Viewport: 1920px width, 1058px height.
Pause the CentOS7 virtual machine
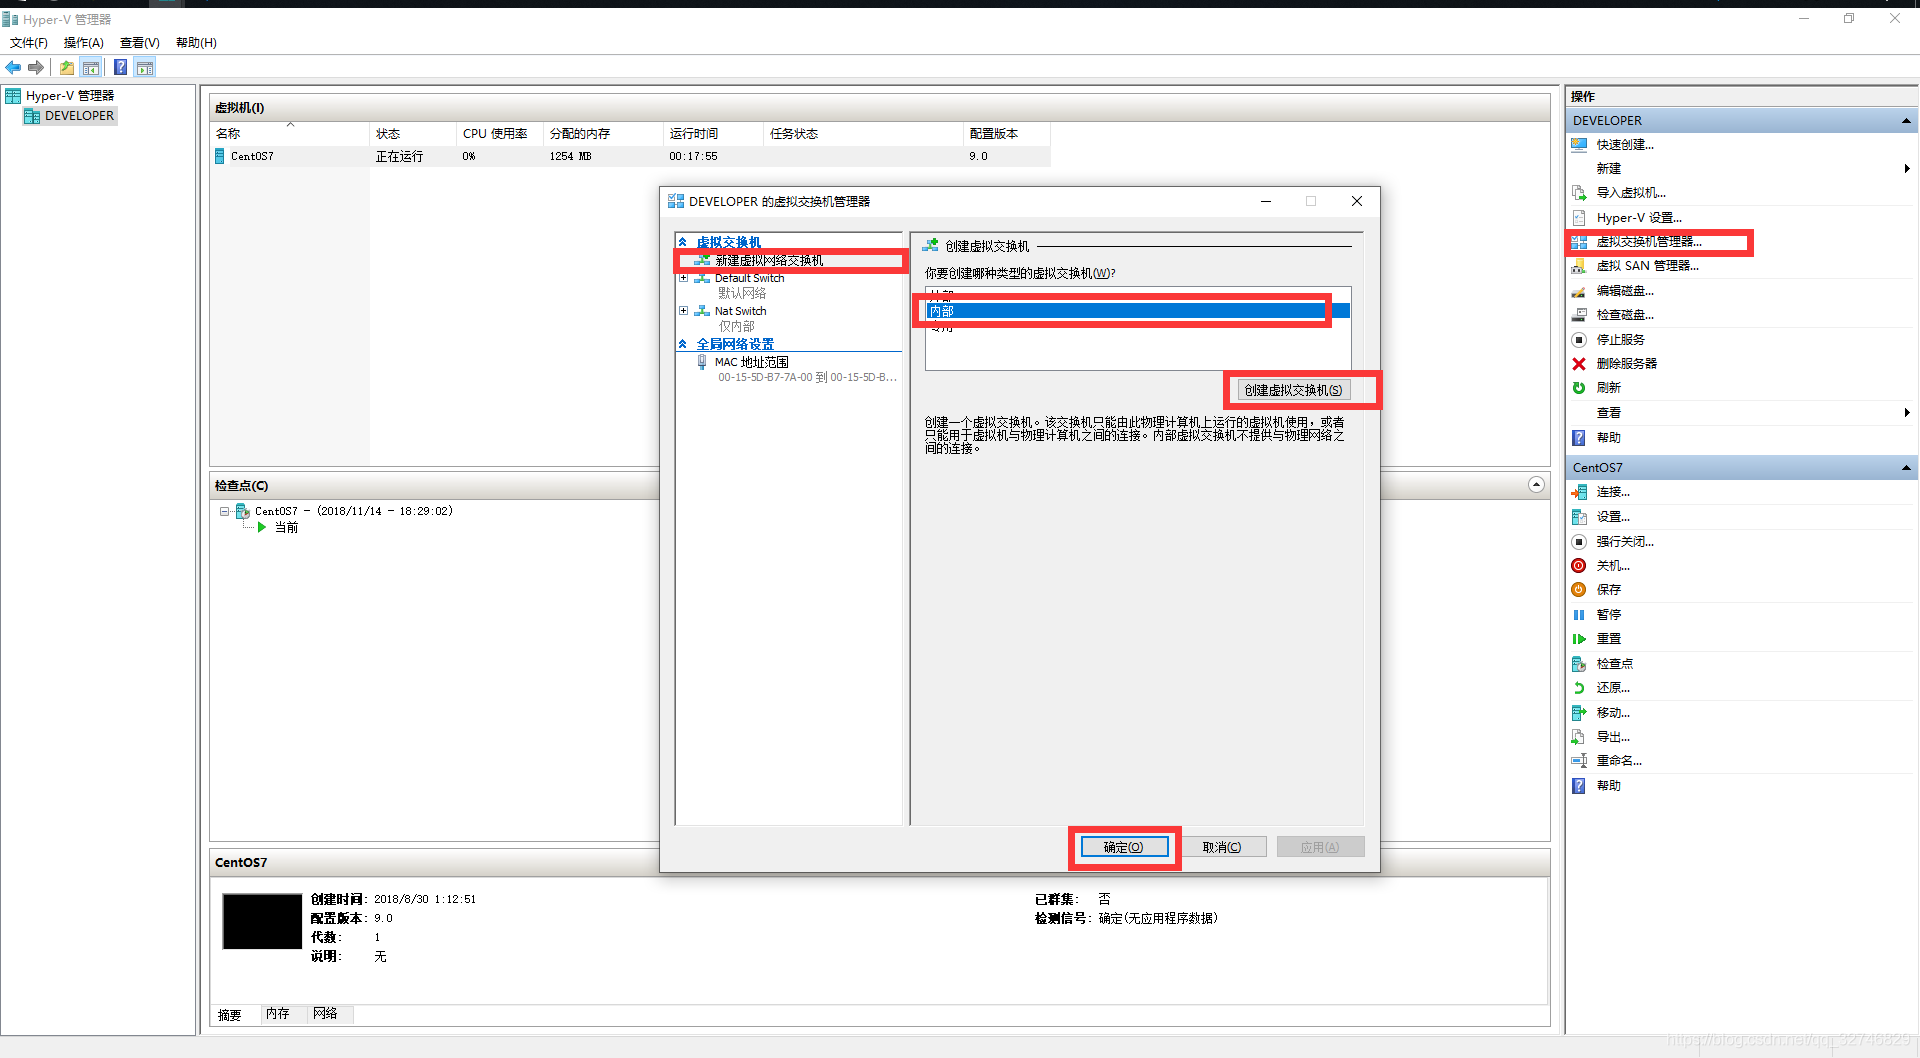(1608, 615)
